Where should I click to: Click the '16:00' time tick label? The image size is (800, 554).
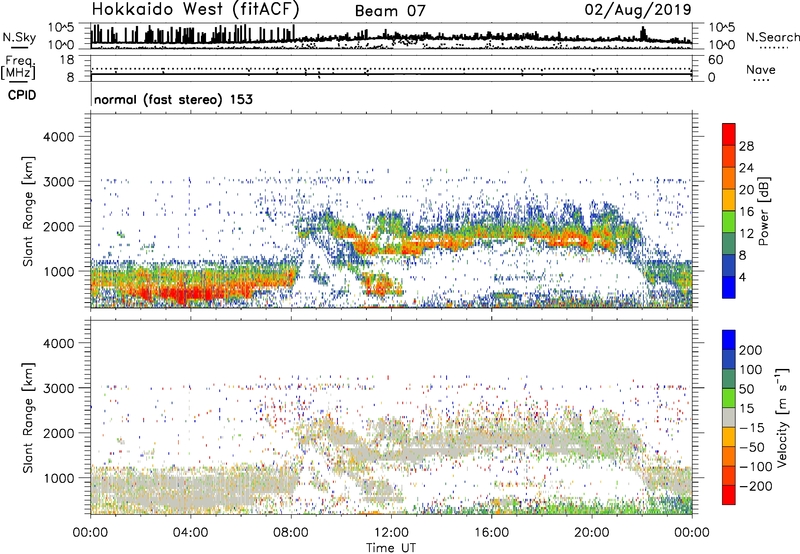tap(491, 533)
